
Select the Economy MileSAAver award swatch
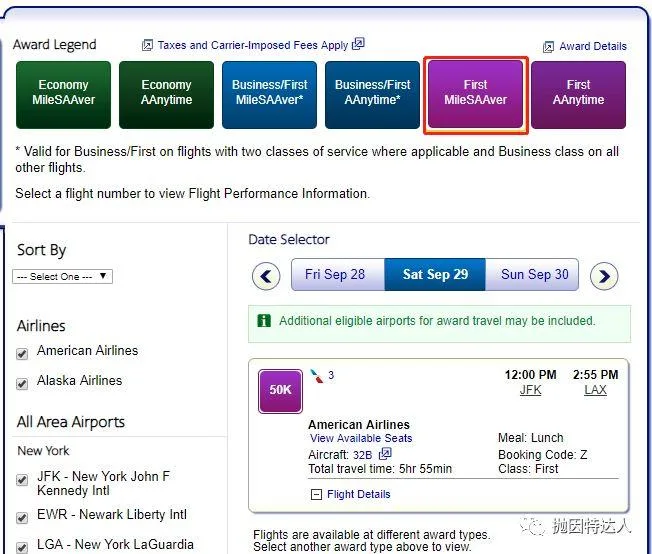(63, 93)
